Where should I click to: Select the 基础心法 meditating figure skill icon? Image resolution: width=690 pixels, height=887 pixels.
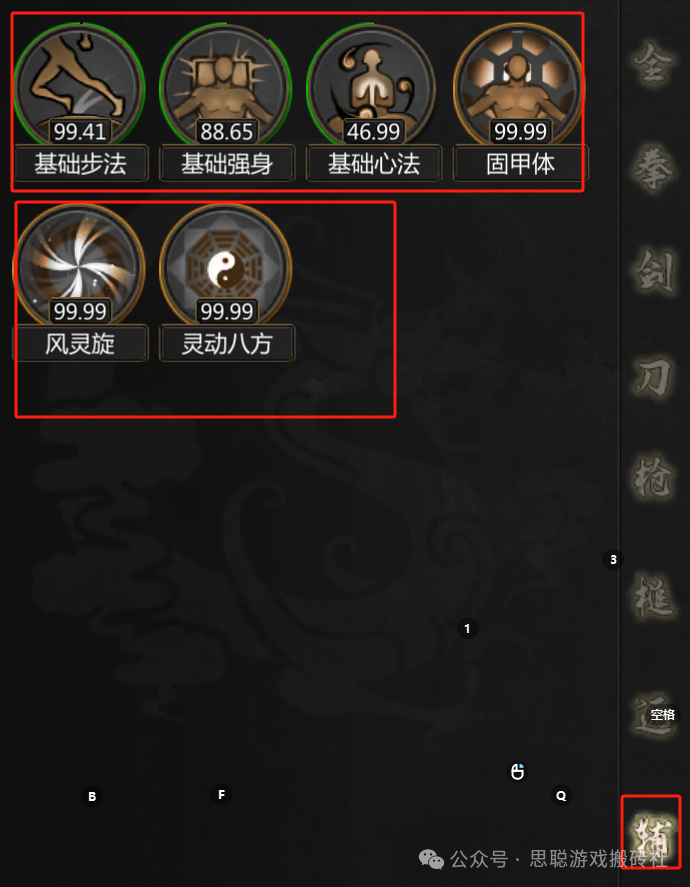click(x=373, y=86)
